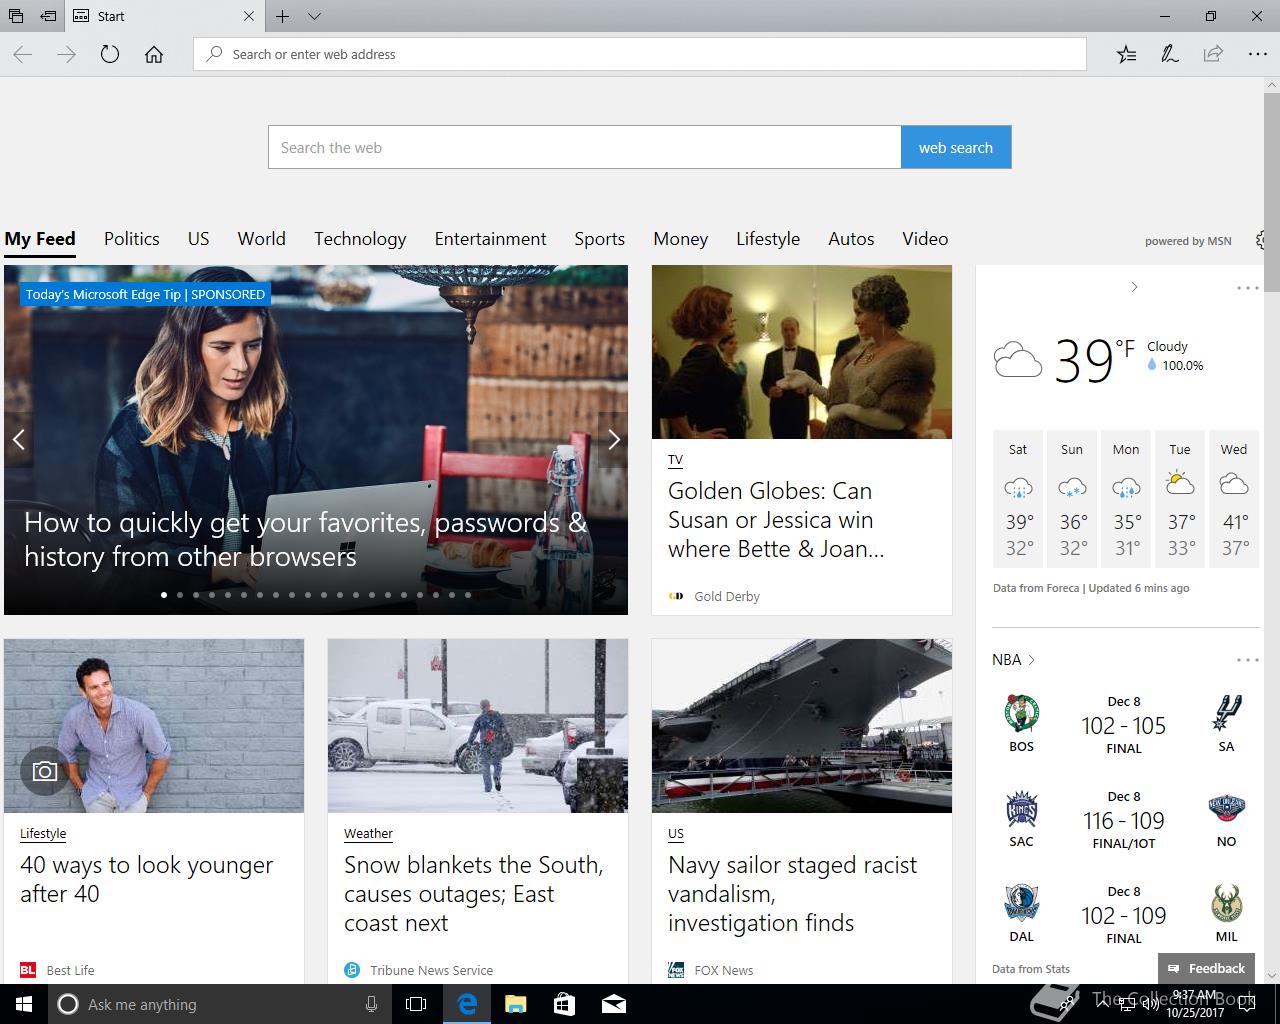Open Snow blankets the South article
Screen dimensions: 1280x1024
(x=474, y=894)
